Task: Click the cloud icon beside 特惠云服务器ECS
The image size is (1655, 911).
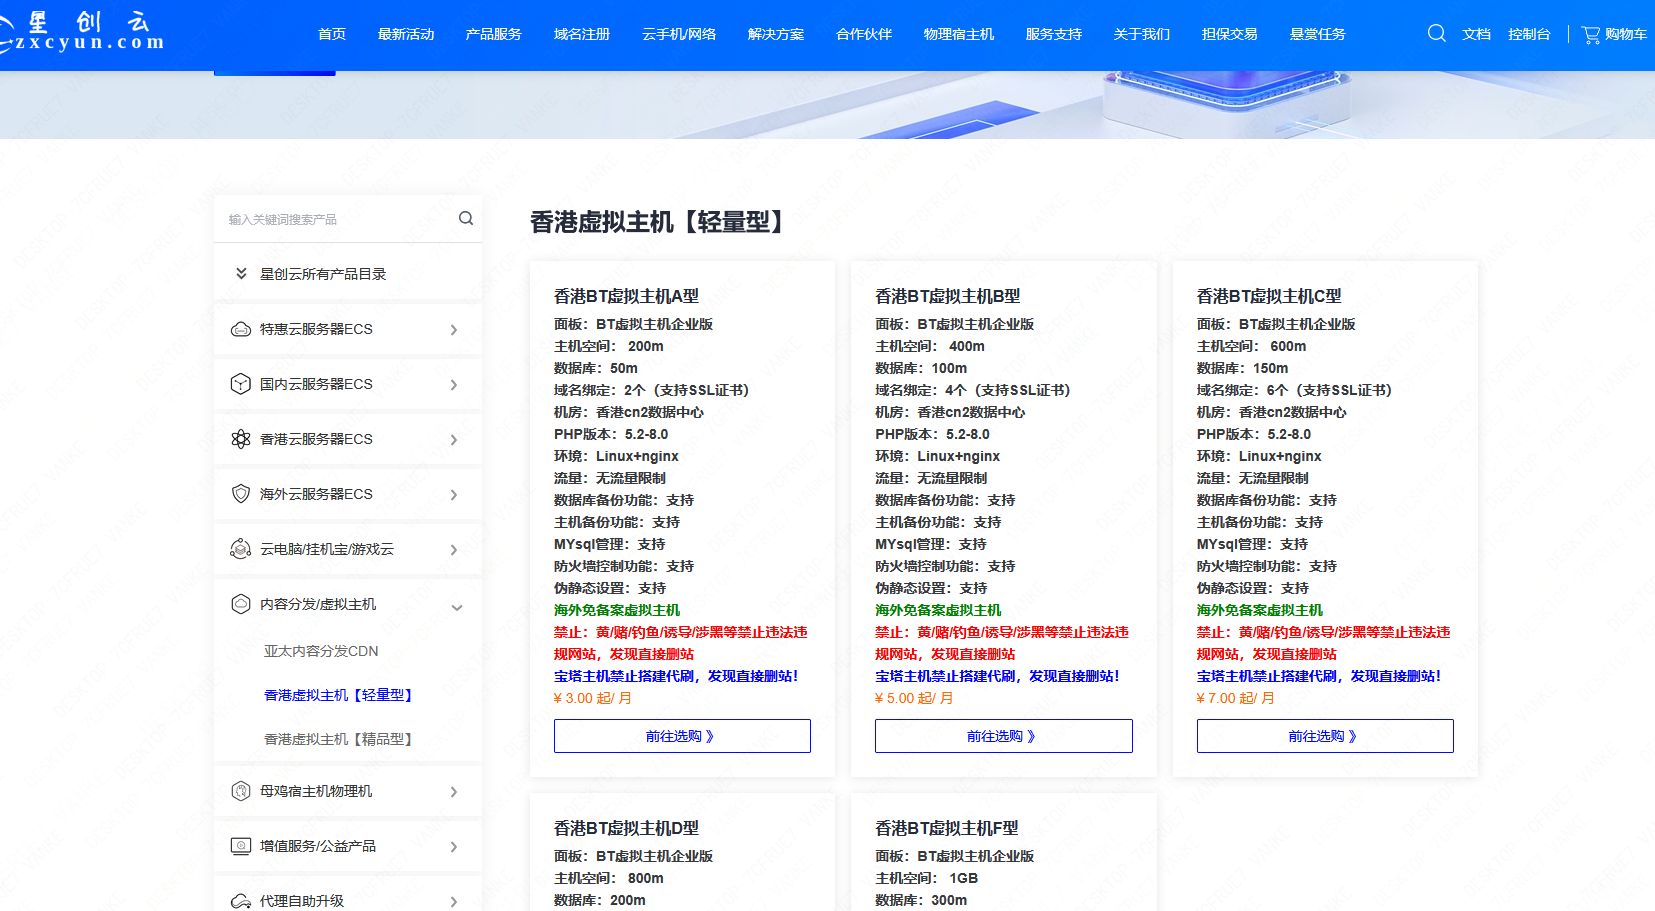Action: click(241, 329)
